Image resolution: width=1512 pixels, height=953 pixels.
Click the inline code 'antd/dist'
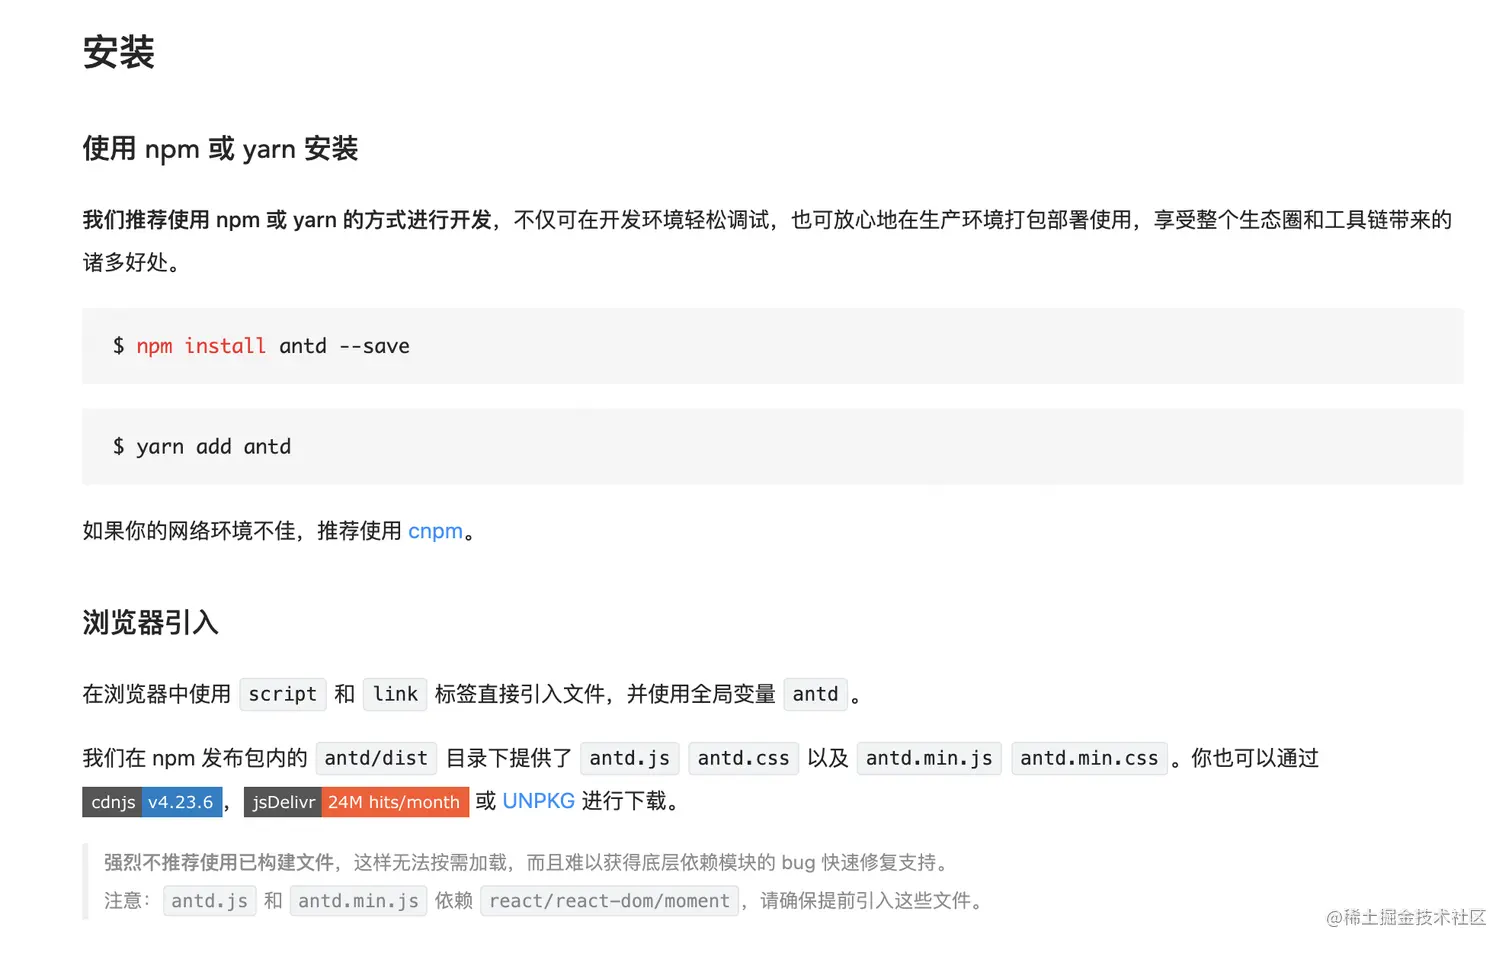pos(376,758)
